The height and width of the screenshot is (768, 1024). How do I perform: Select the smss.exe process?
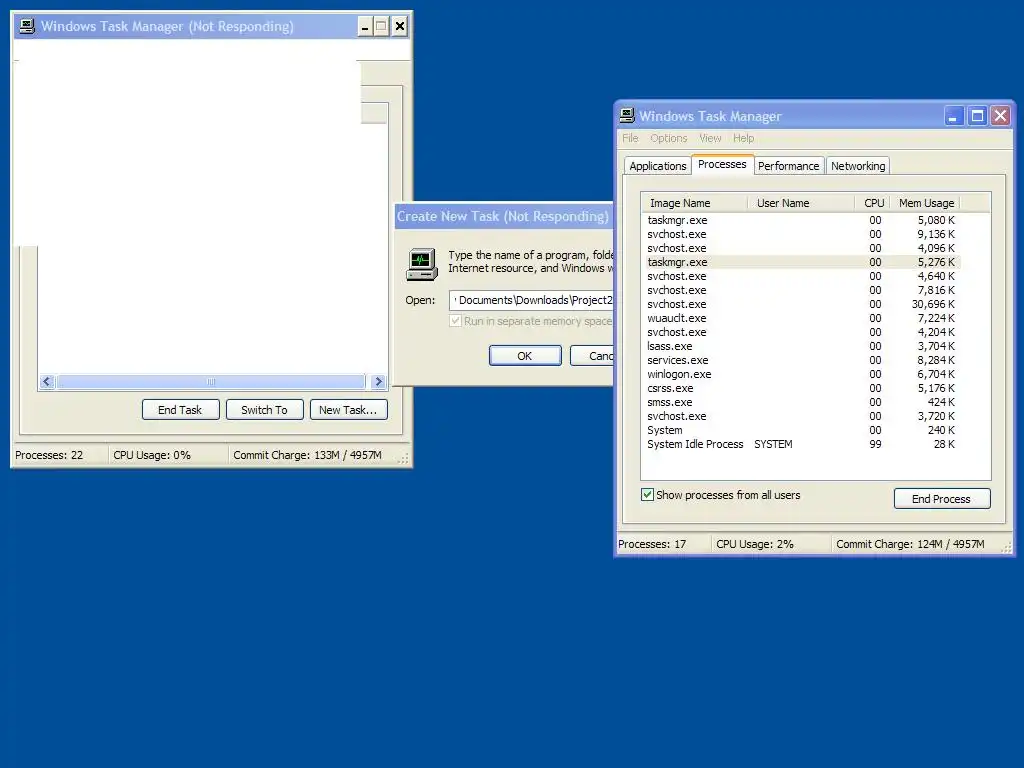801,402
